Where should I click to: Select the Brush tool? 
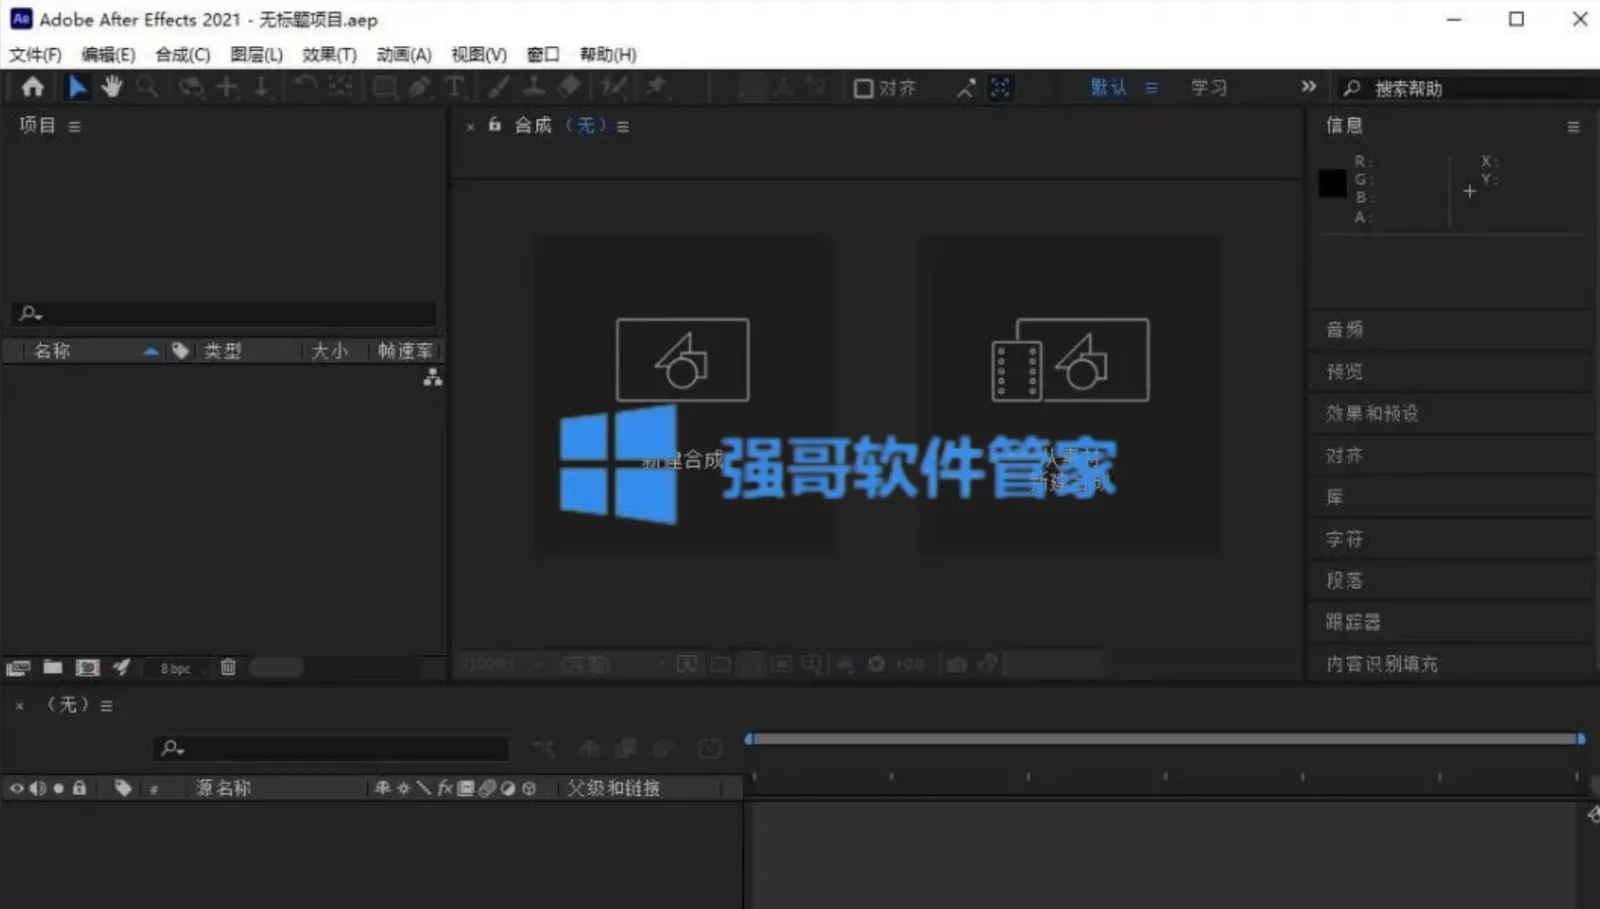pyautogui.click(x=499, y=87)
